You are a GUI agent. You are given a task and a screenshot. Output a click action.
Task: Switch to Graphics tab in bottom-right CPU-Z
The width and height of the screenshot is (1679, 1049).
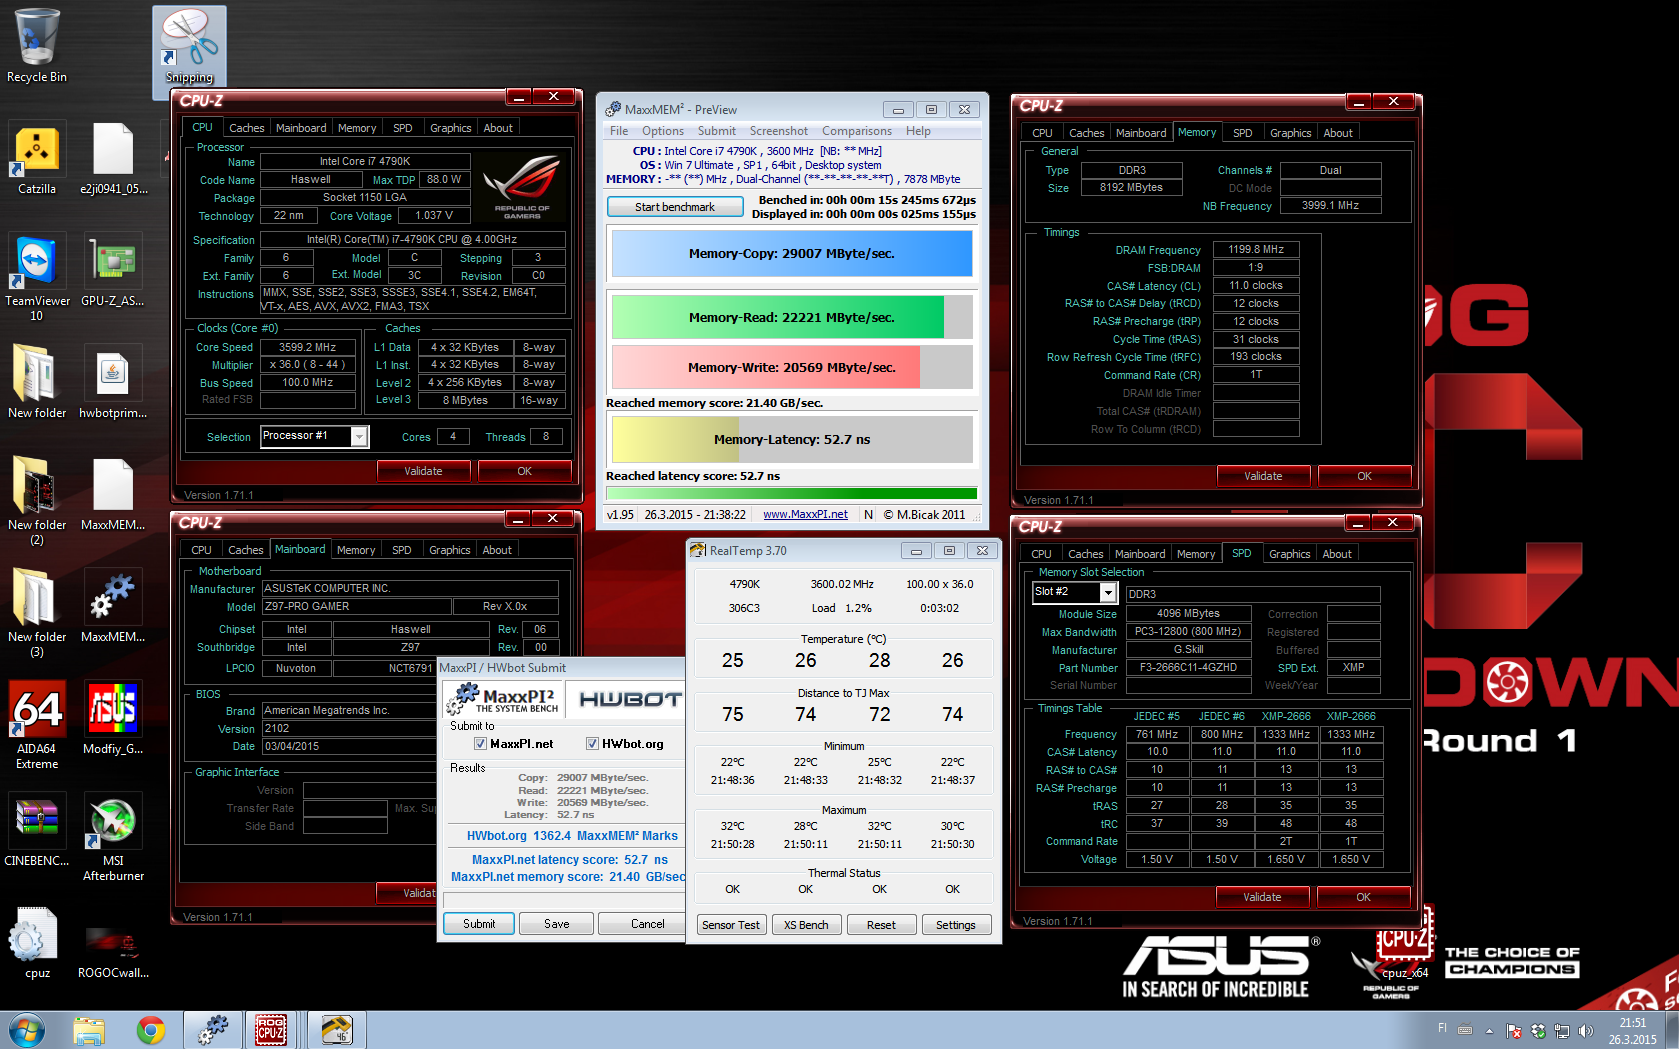1289,554
